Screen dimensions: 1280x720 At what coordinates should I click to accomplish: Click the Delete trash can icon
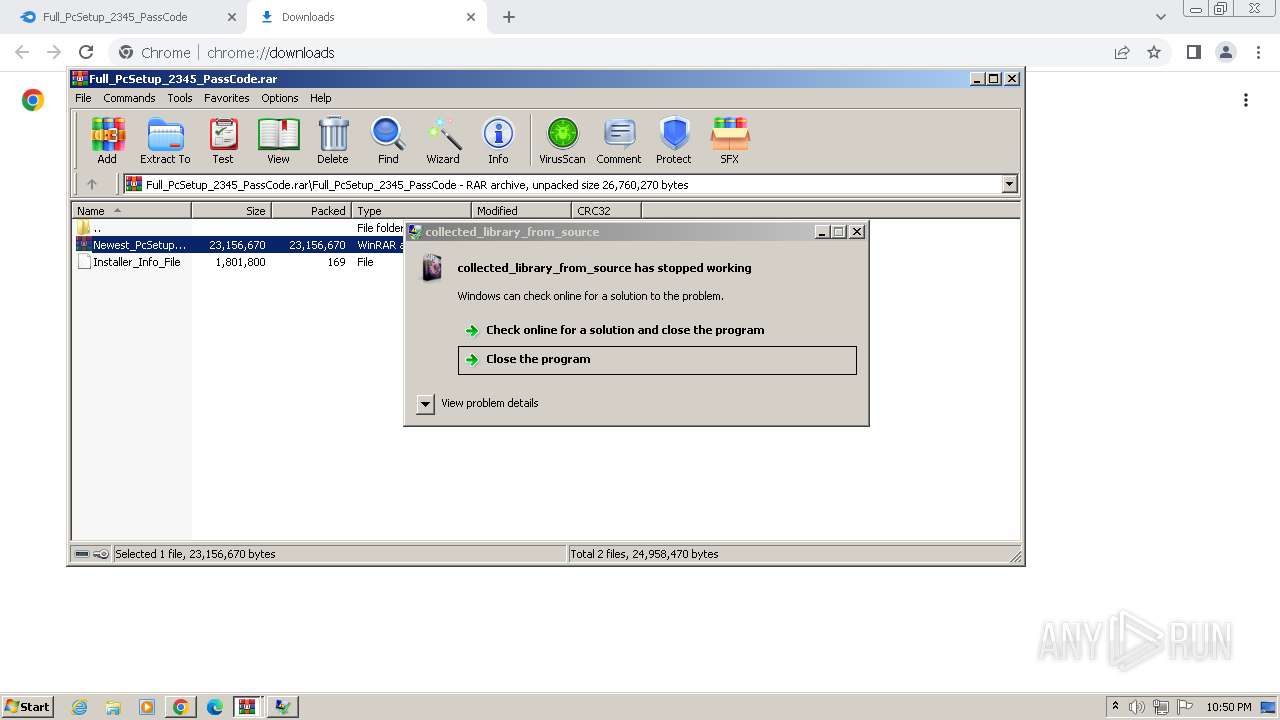[333, 140]
